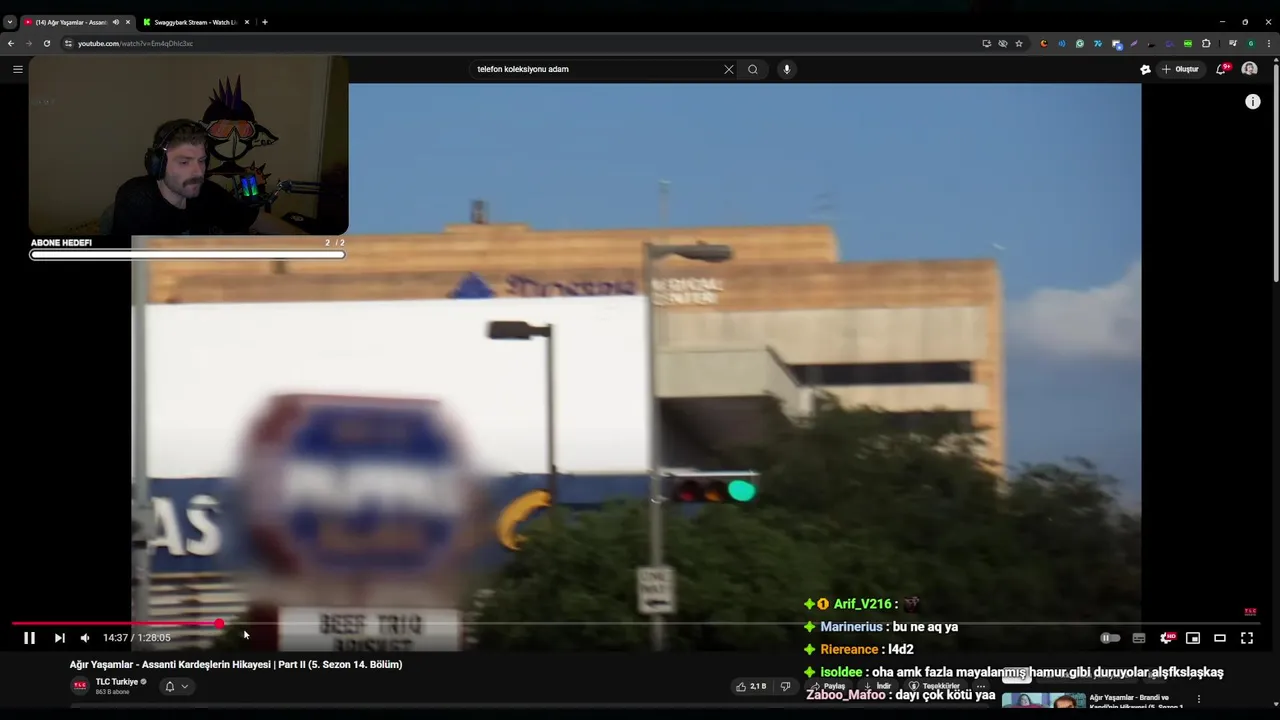Dislike the video
The width and height of the screenshot is (1280, 720).
pyautogui.click(x=785, y=686)
